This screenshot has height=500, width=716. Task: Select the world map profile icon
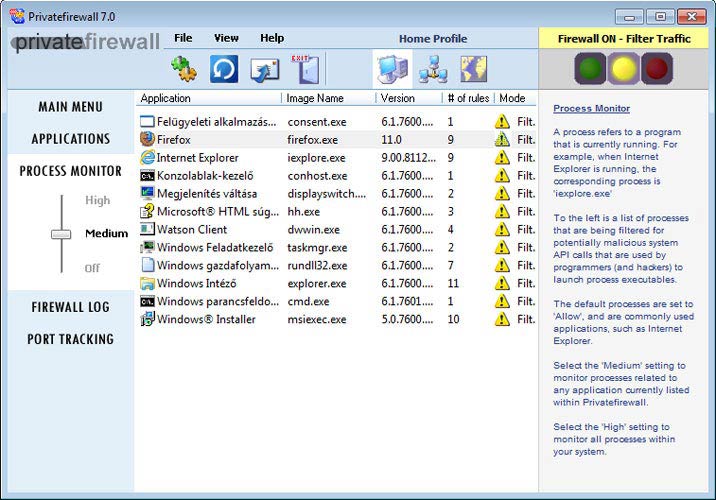[x=474, y=69]
